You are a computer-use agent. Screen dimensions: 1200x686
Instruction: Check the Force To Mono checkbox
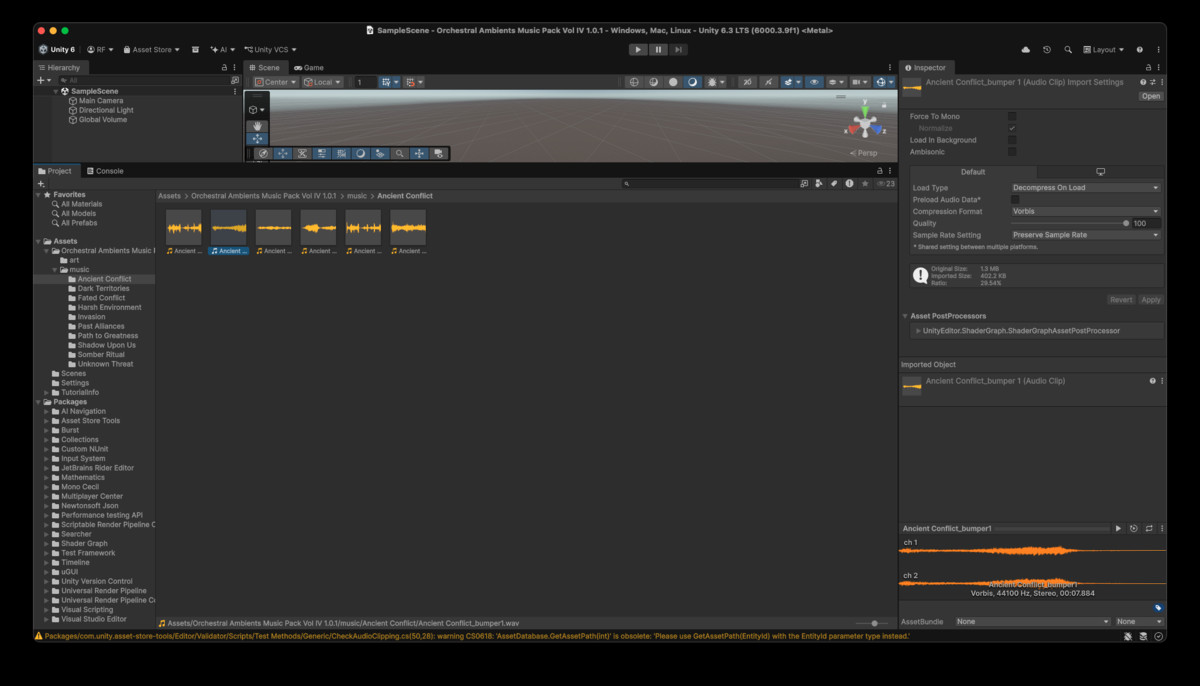[1012, 116]
